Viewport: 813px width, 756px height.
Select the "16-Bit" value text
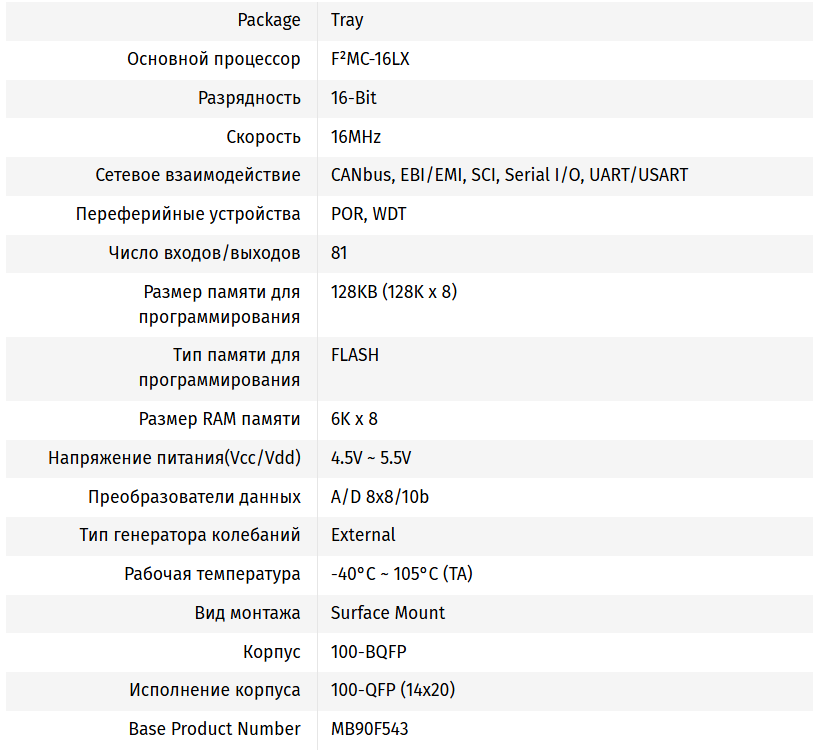click(354, 98)
